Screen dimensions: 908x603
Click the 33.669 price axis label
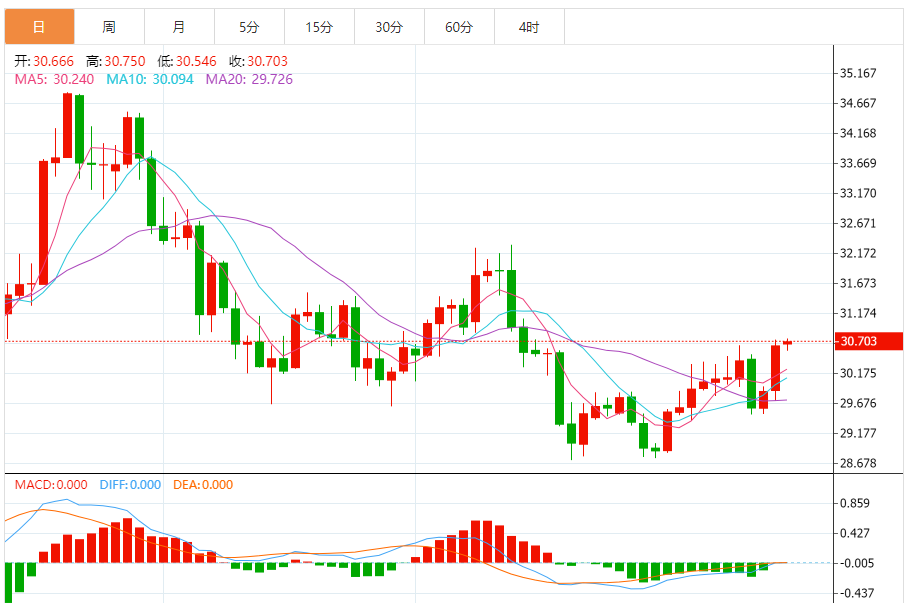pyautogui.click(x=858, y=163)
